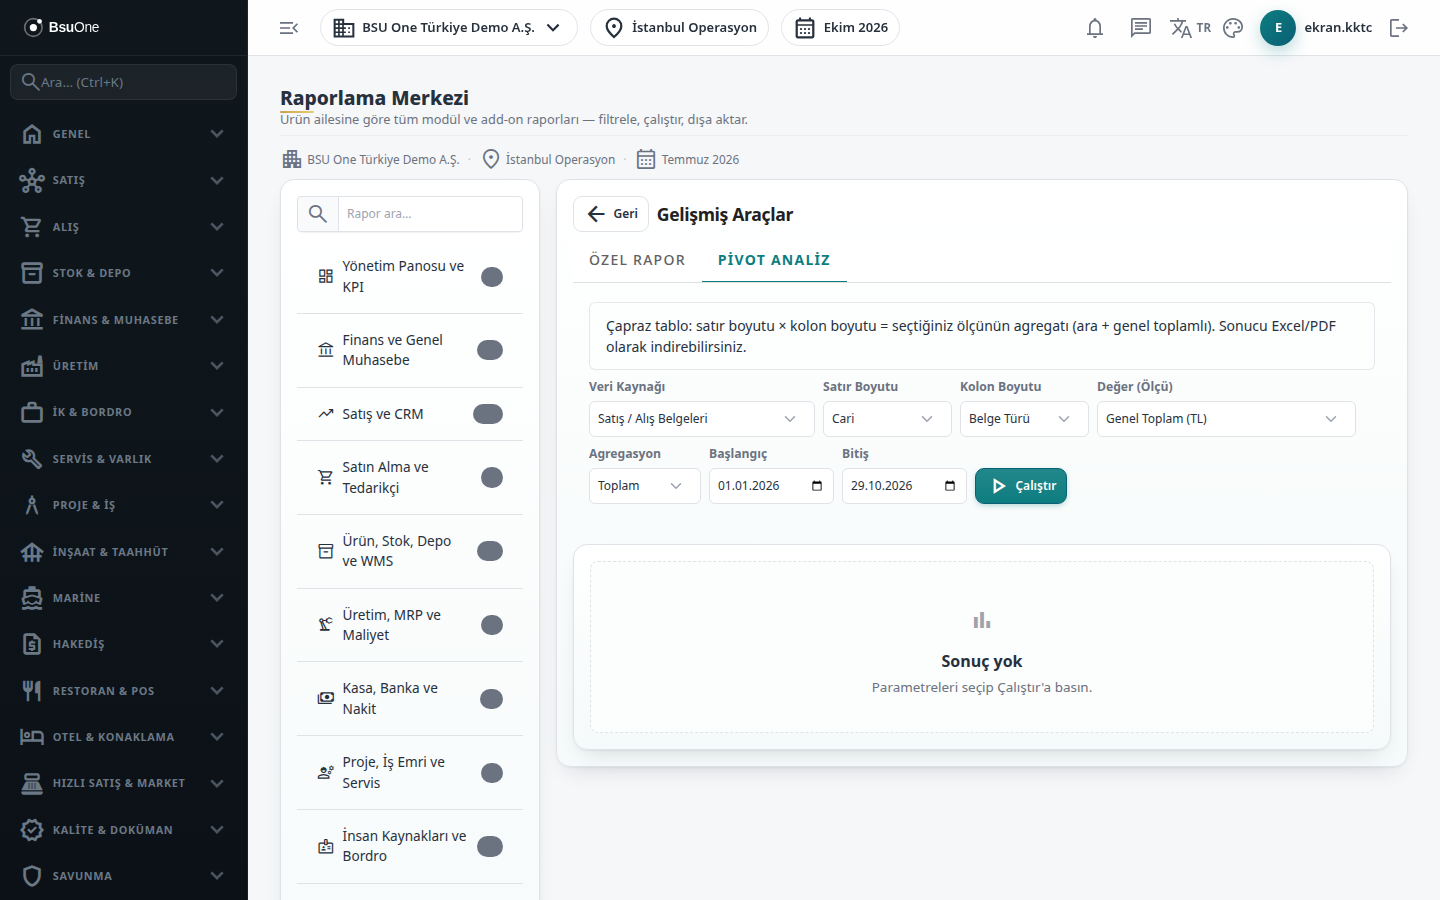Toggle Kasa, Banka ve Nakit switch
Screen dimensions: 1440x900
(491, 699)
